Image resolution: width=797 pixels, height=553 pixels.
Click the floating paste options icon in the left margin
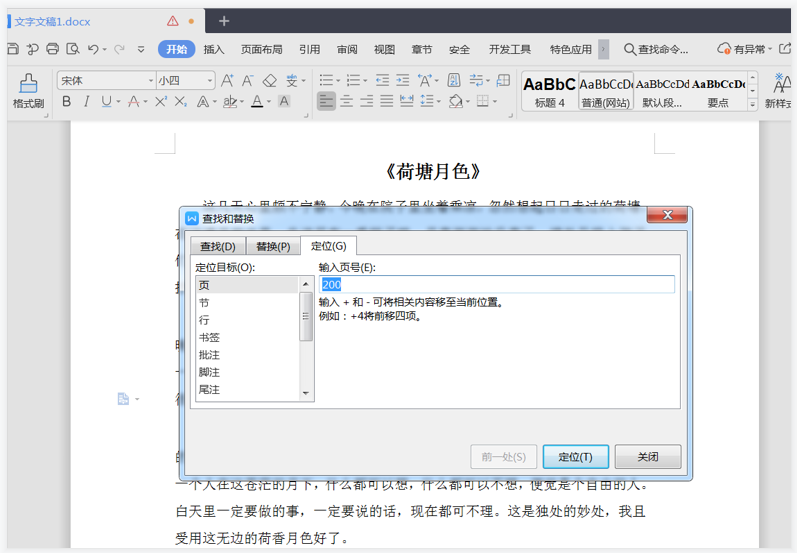(x=123, y=399)
